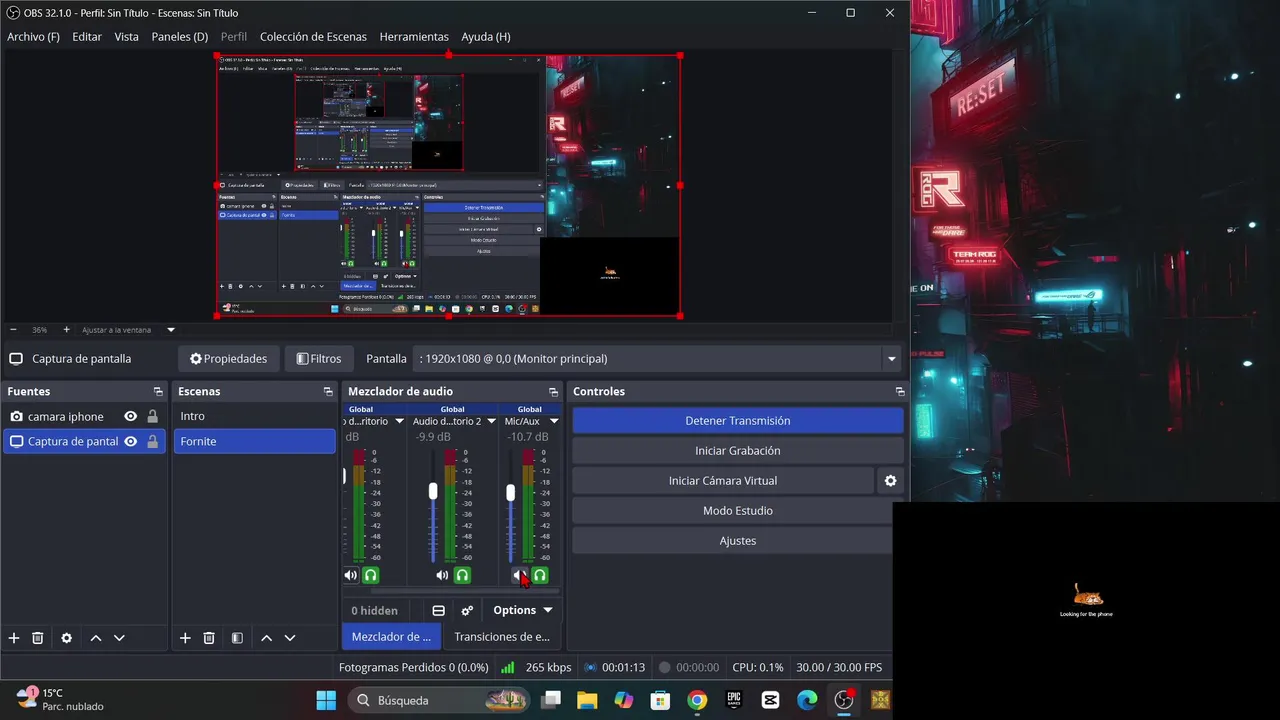
Task: Expand the leftmost d...ritorio channel dropdown arrow
Action: click(x=399, y=422)
